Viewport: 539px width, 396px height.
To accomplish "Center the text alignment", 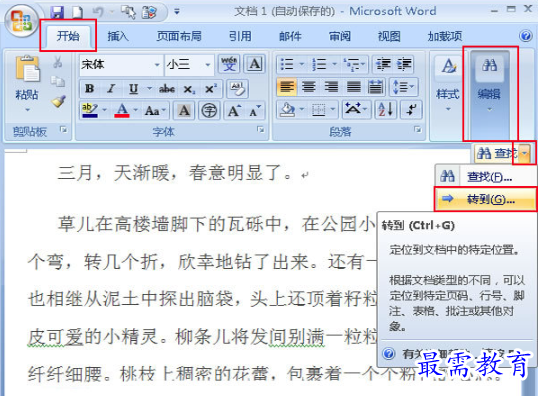I will point(309,87).
